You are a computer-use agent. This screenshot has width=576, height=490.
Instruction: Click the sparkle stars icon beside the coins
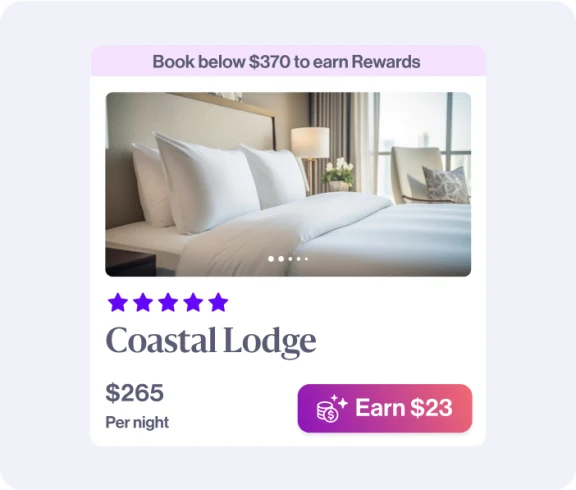point(339,401)
